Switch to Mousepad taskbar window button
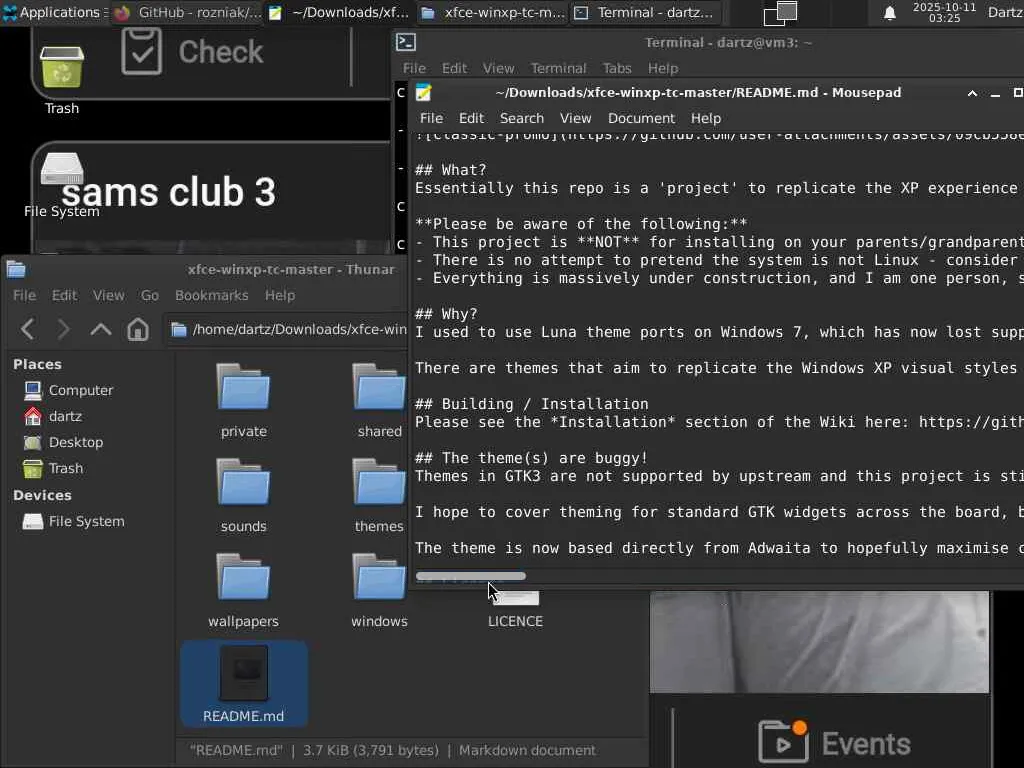The image size is (1024, 768). coord(340,12)
